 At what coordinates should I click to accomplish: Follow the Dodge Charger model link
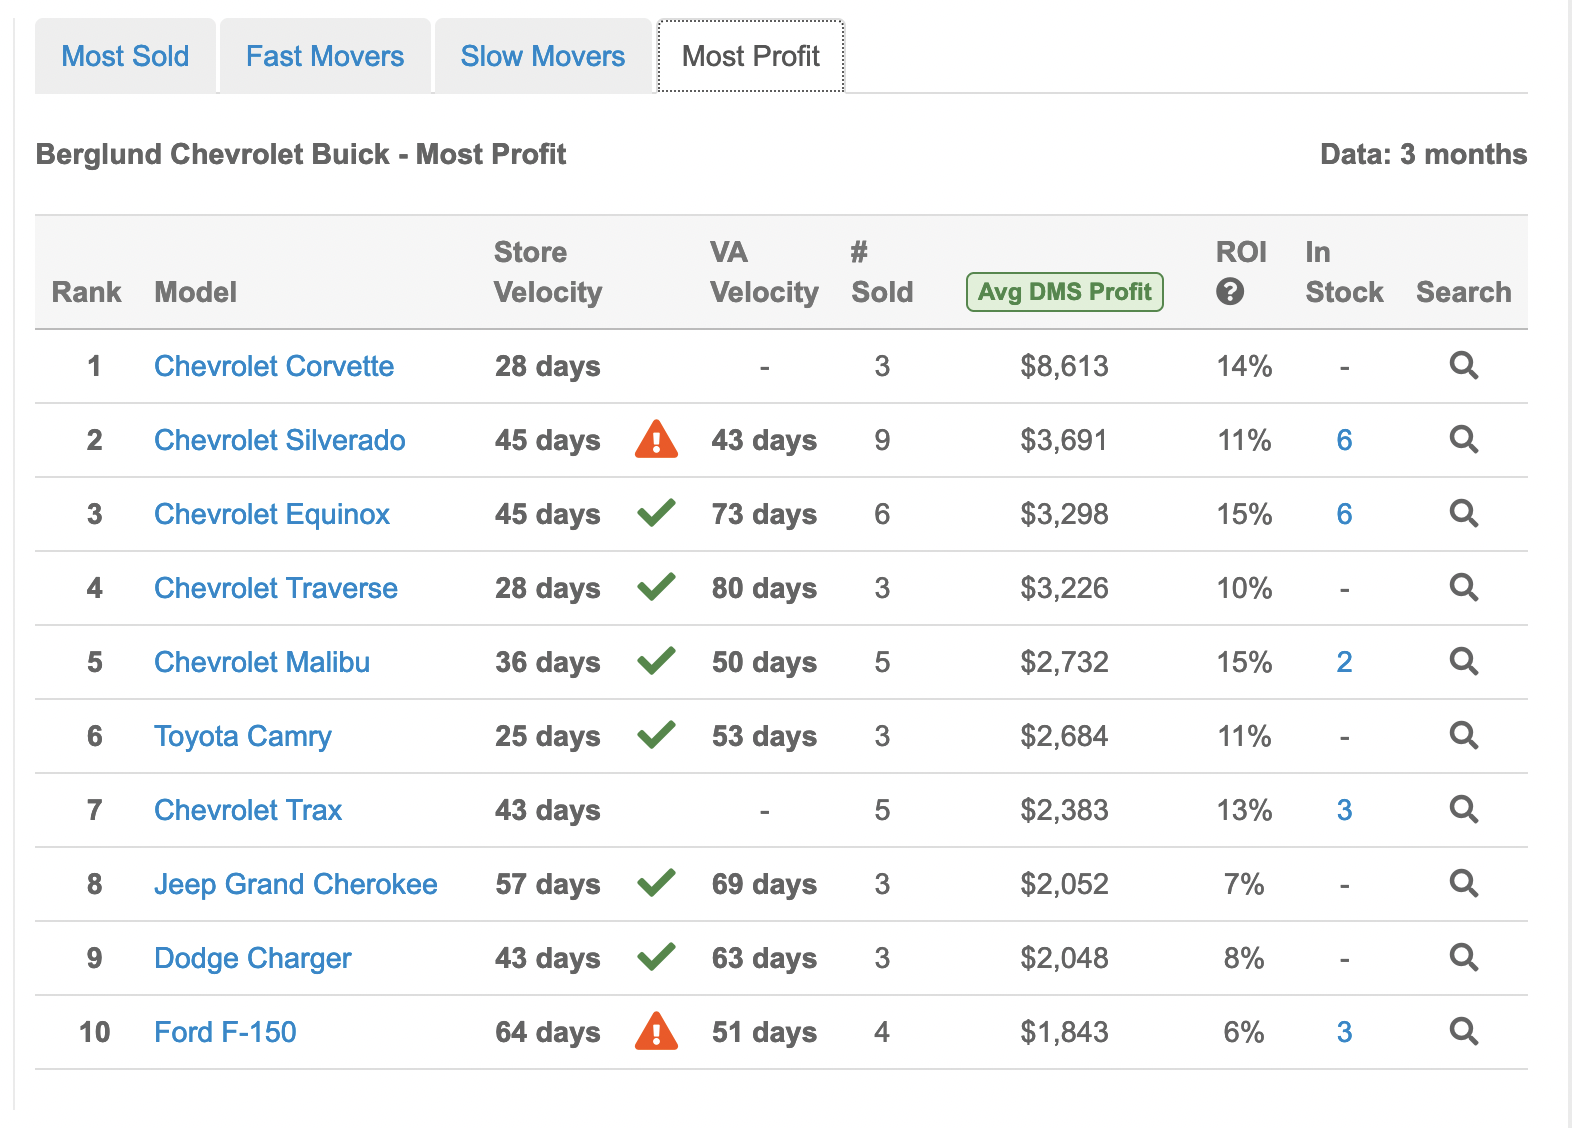[253, 958]
